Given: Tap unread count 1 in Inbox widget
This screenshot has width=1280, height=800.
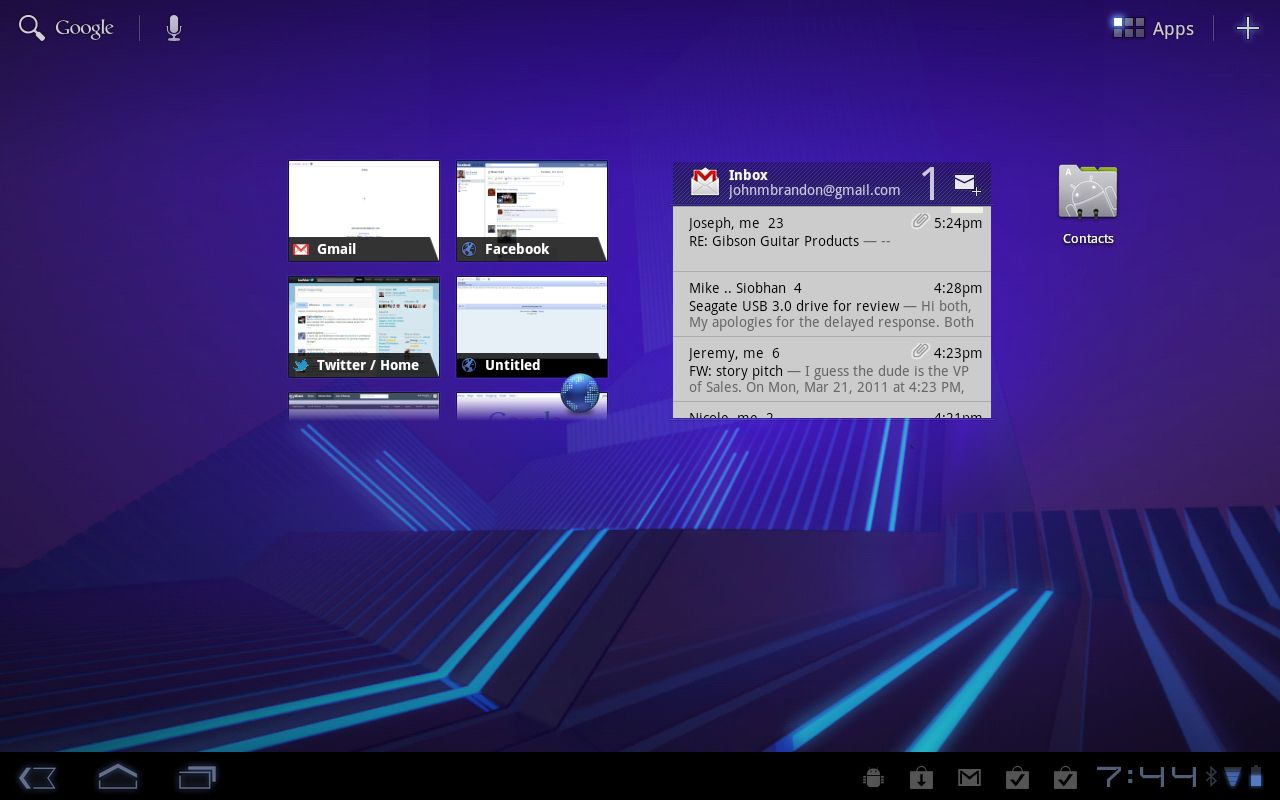Looking at the screenshot, I should point(930,184).
